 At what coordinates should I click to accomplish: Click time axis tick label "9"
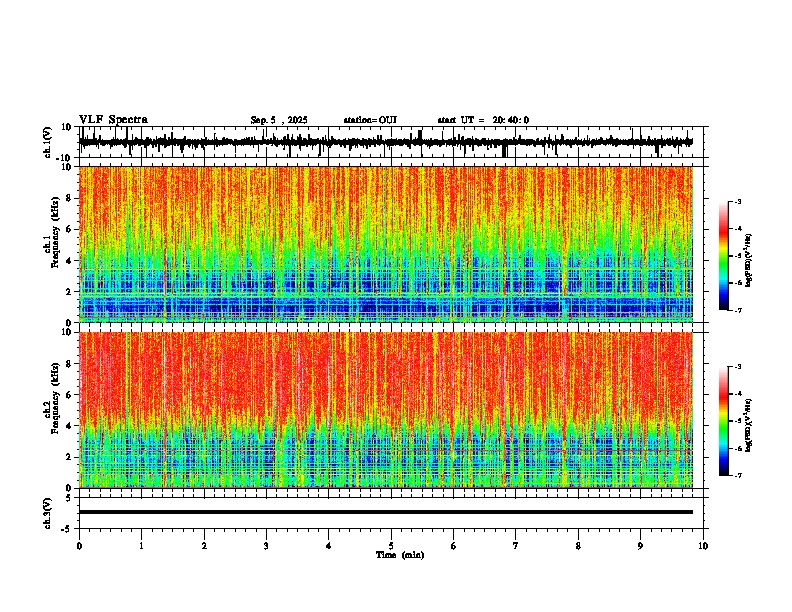tap(640, 546)
